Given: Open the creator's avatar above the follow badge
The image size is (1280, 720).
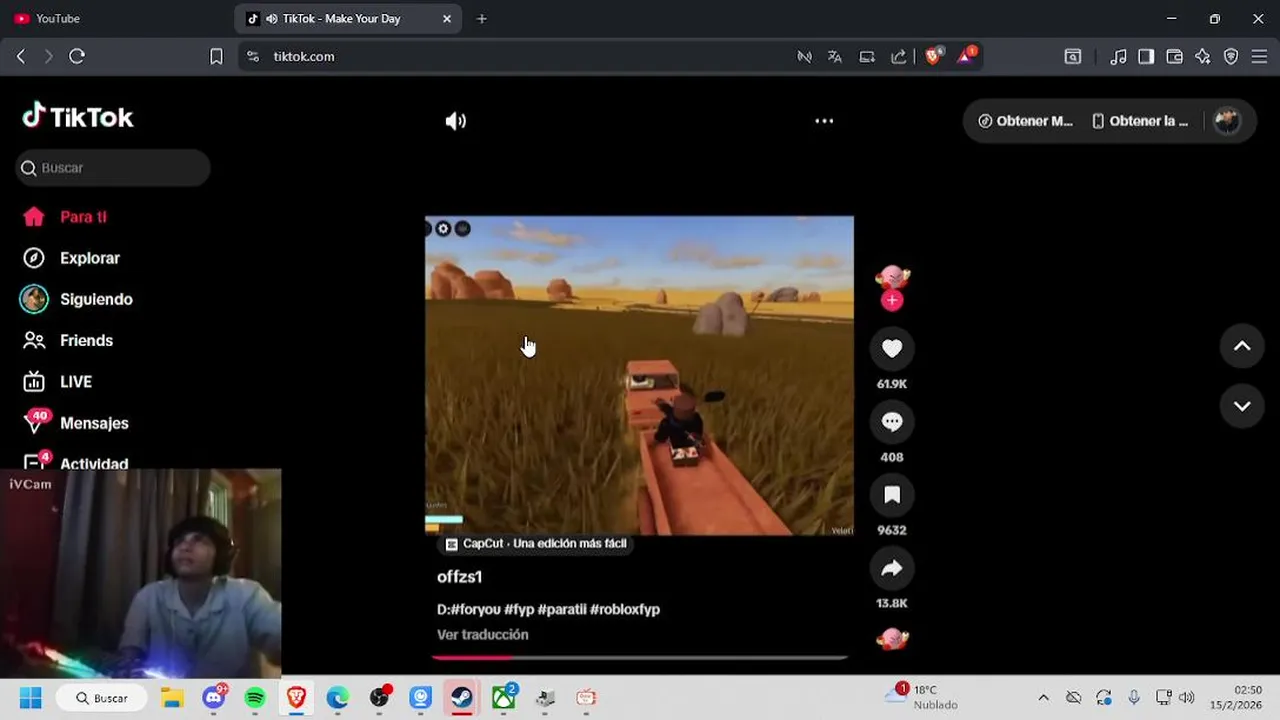Looking at the screenshot, I should click(892, 277).
